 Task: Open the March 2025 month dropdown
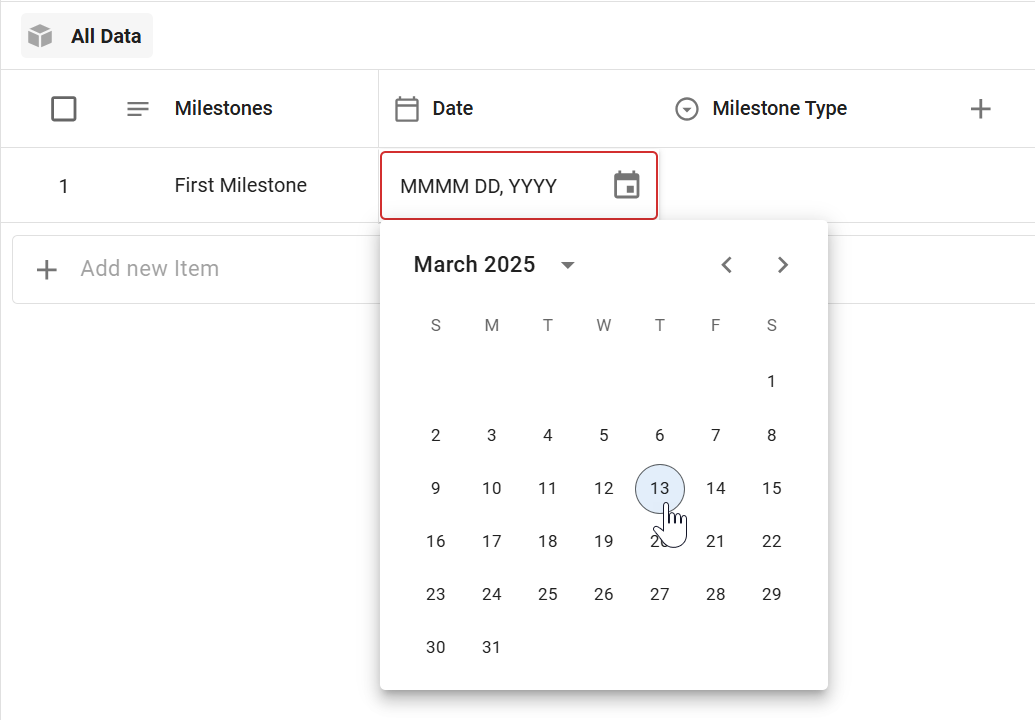[567, 265]
